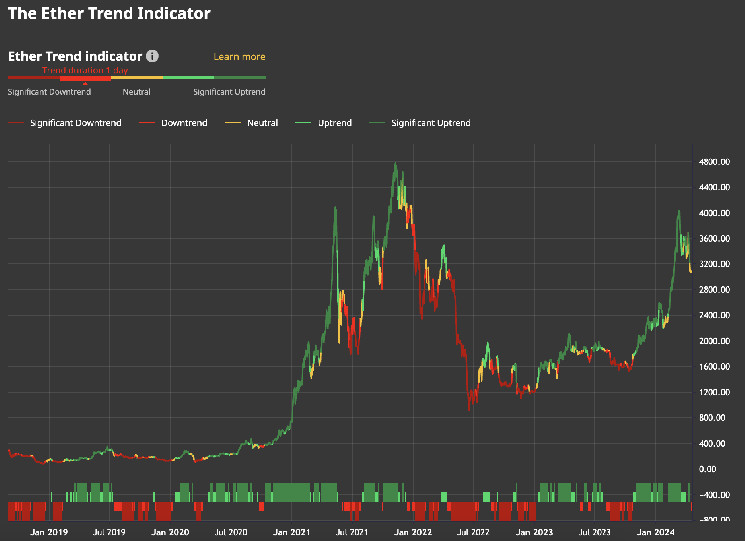
Task: Click the info icon beside Ether Trend indicator
Action: coord(152,57)
